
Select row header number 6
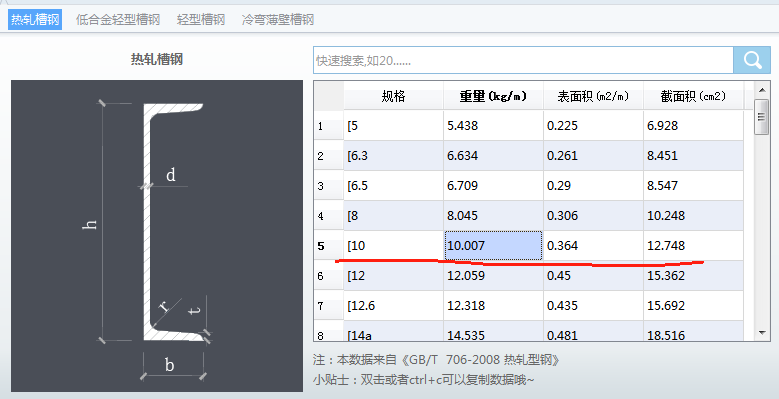click(x=328, y=276)
